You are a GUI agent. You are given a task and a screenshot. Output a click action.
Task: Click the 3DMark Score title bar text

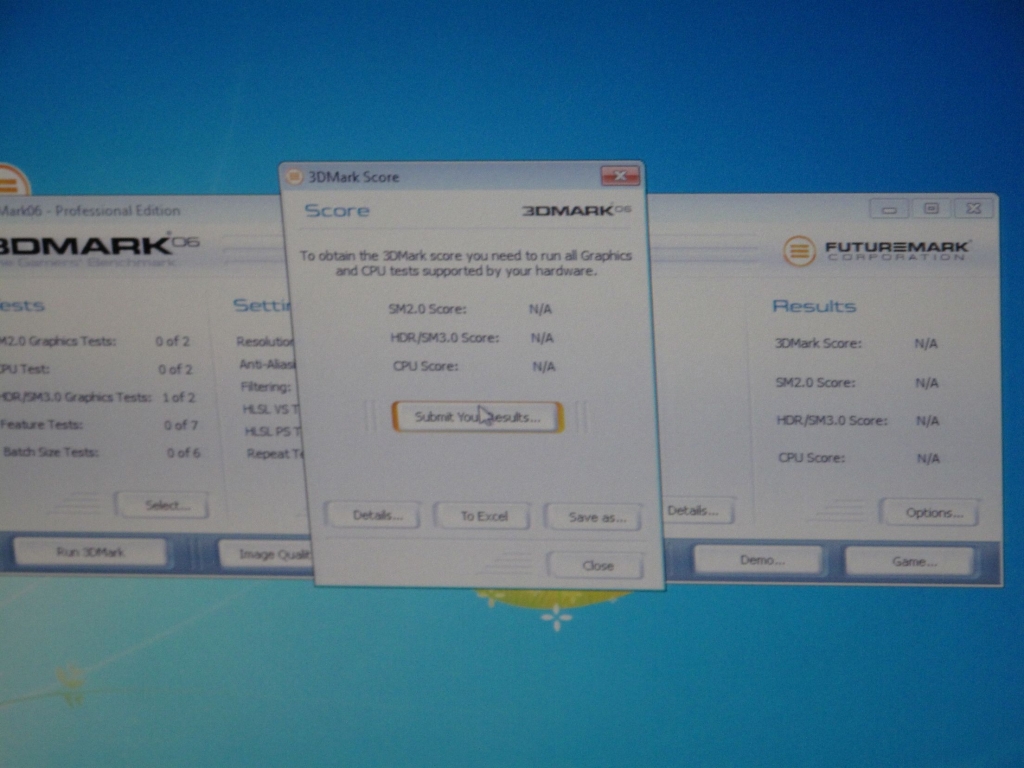(353, 177)
